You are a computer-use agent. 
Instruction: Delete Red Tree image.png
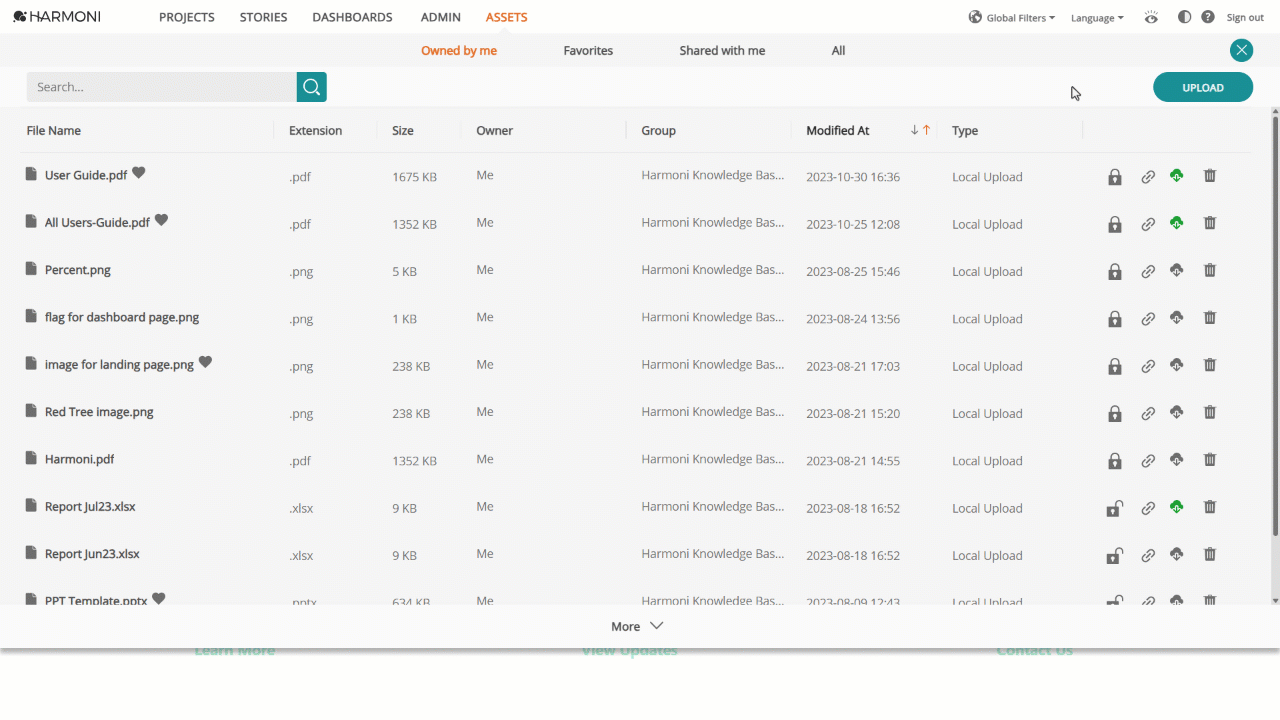(1210, 412)
